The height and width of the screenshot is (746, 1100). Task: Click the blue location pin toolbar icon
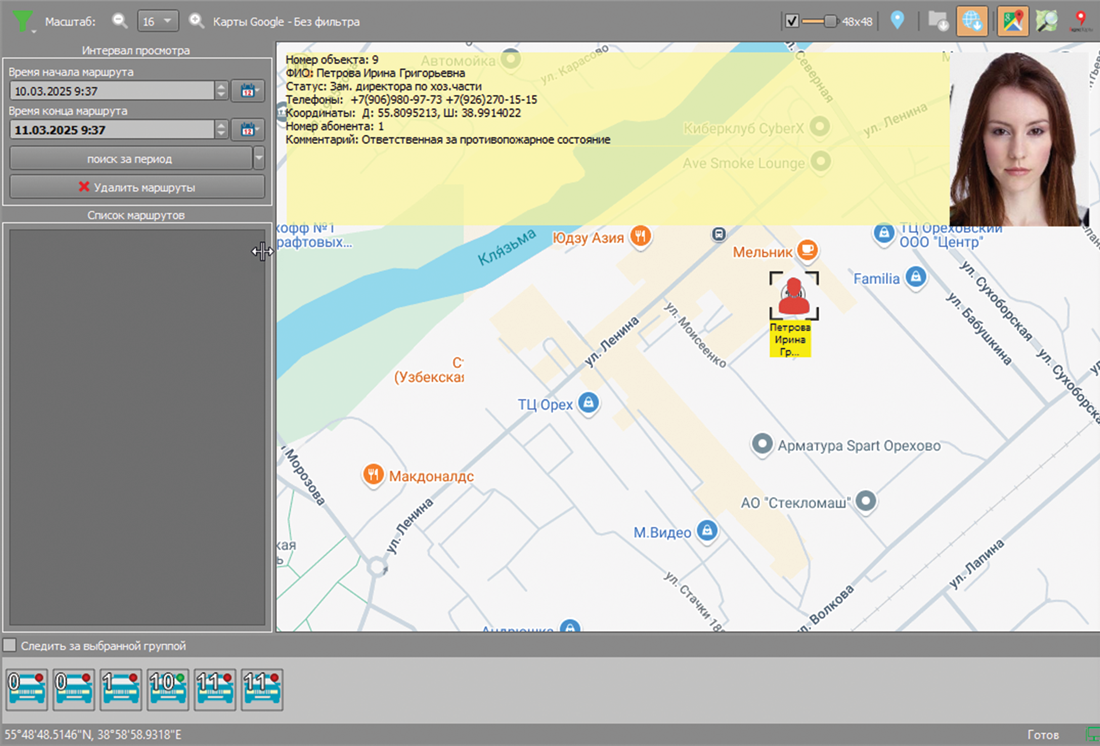pyautogui.click(x=897, y=20)
